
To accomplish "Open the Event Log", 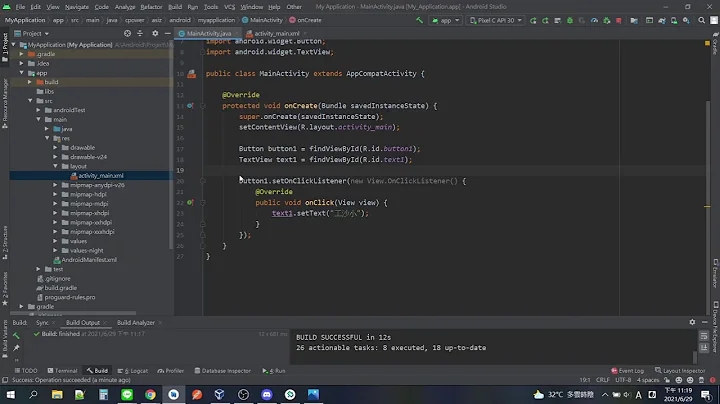I will click(627, 371).
